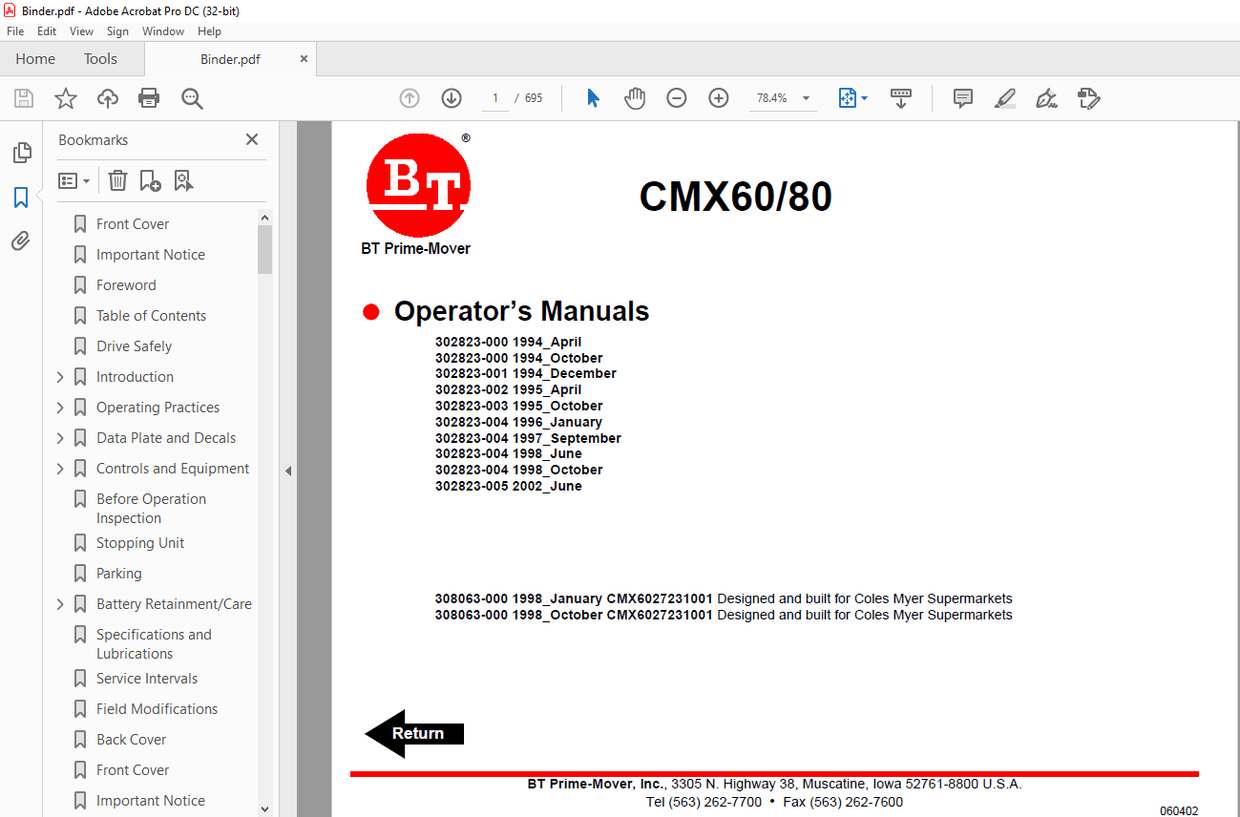Switch to the Tools tab
1240x817 pixels.
tap(100, 59)
